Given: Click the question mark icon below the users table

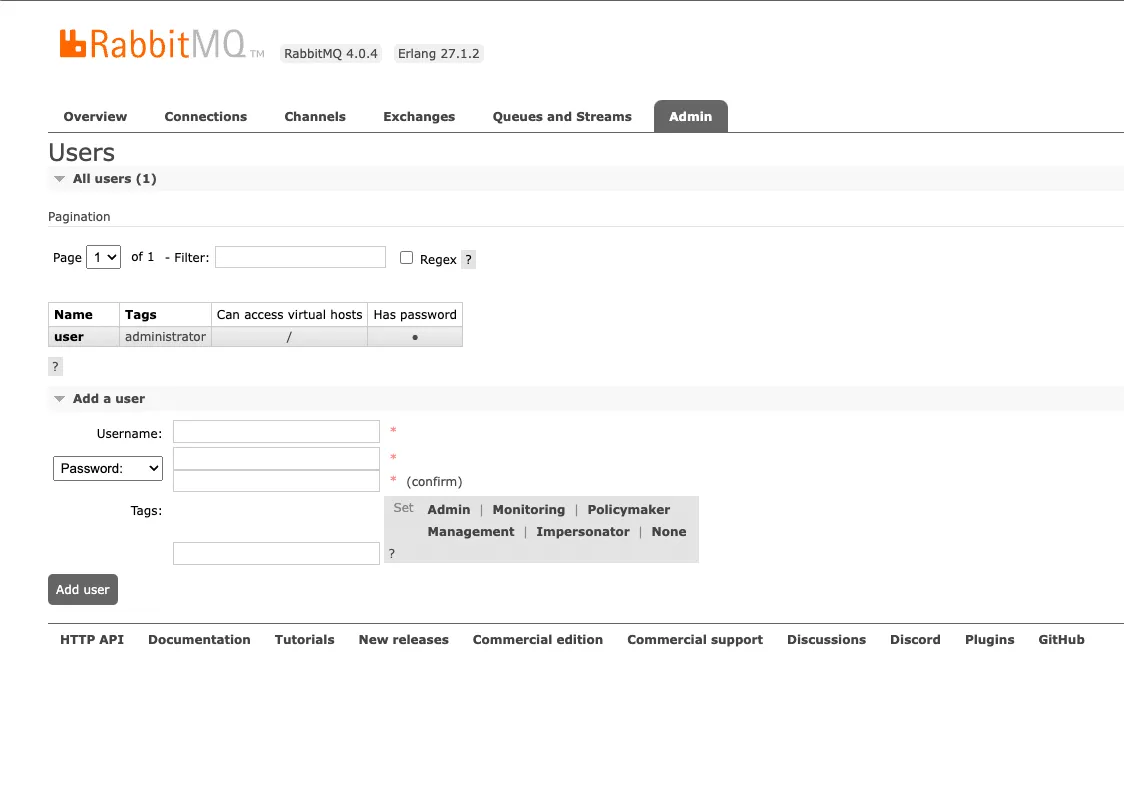Looking at the screenshot, I should tap(55, 366).
